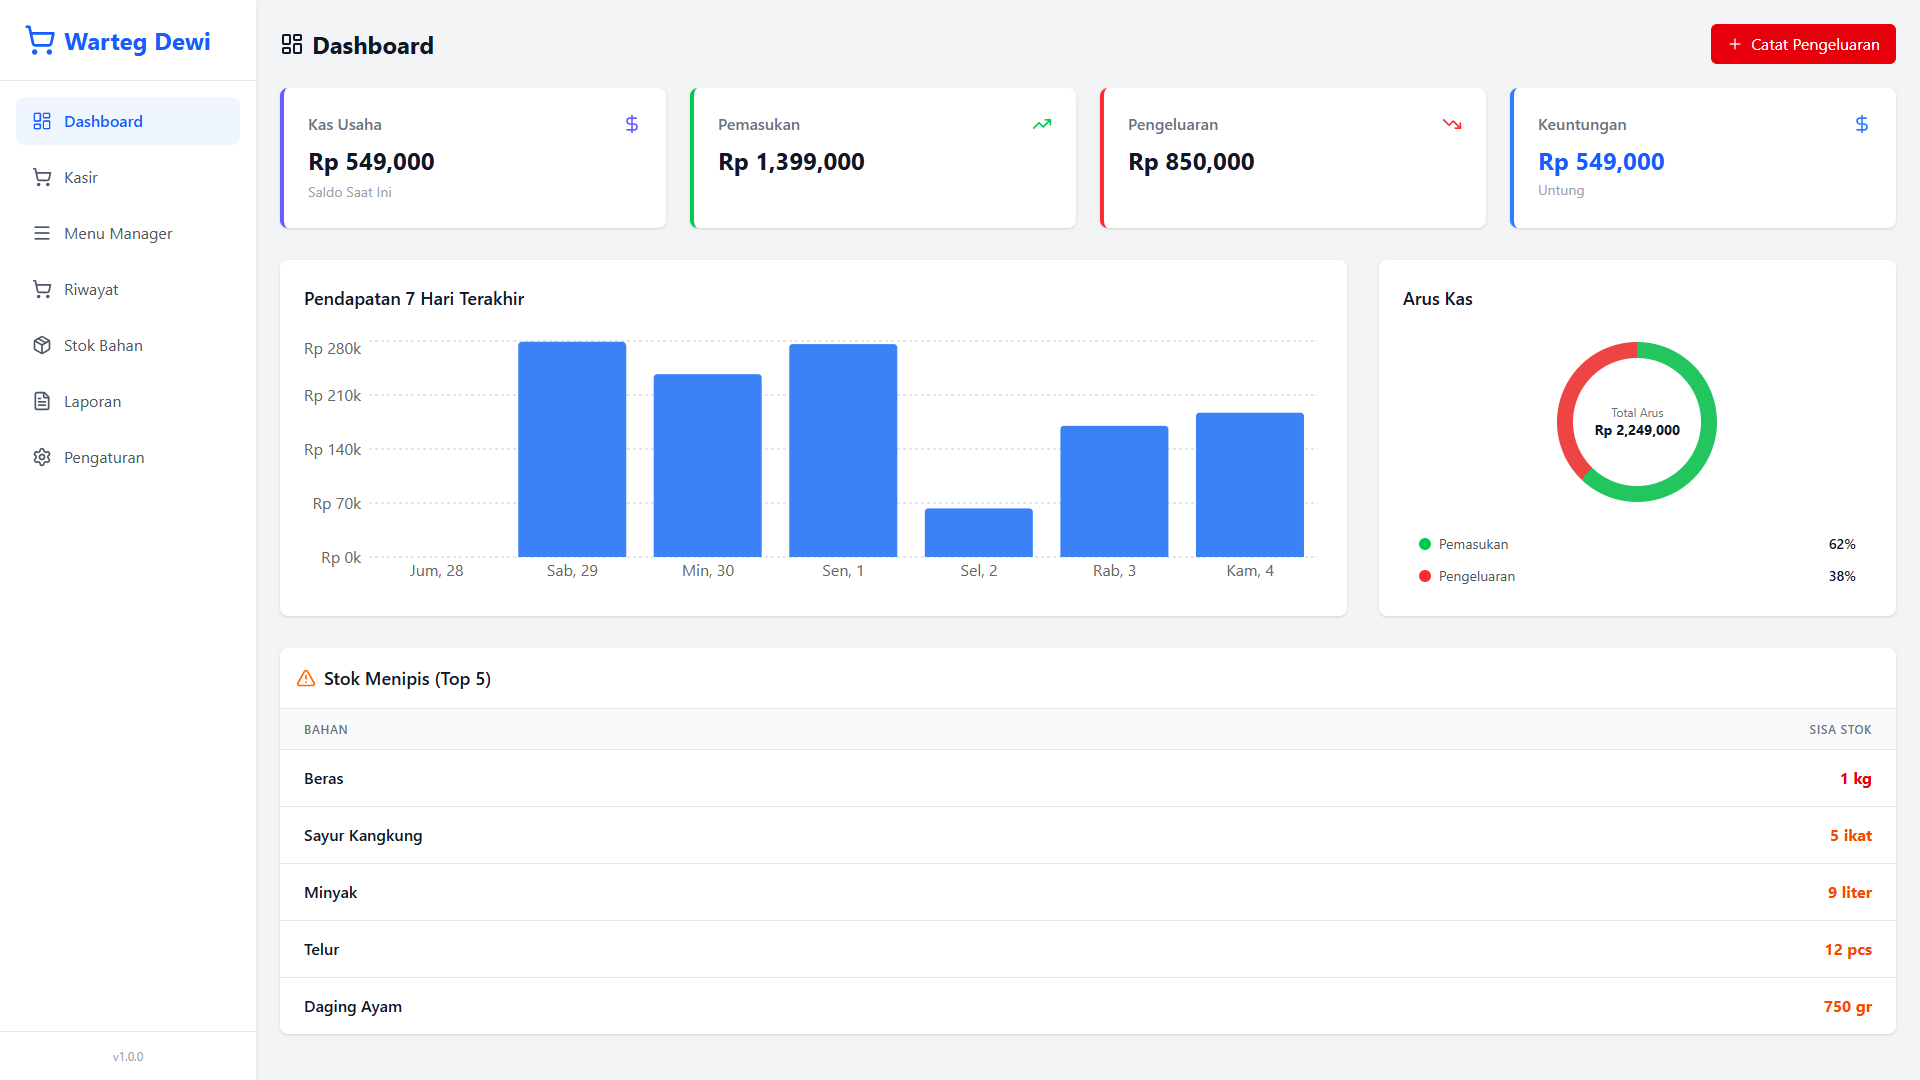Click the Daging Ayam row name

(x=353, y=1006)
